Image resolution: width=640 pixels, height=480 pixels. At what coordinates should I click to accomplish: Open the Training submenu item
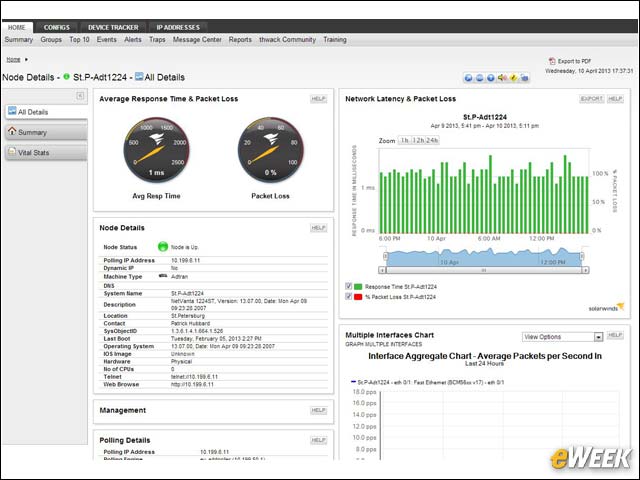tap(335, 40)
